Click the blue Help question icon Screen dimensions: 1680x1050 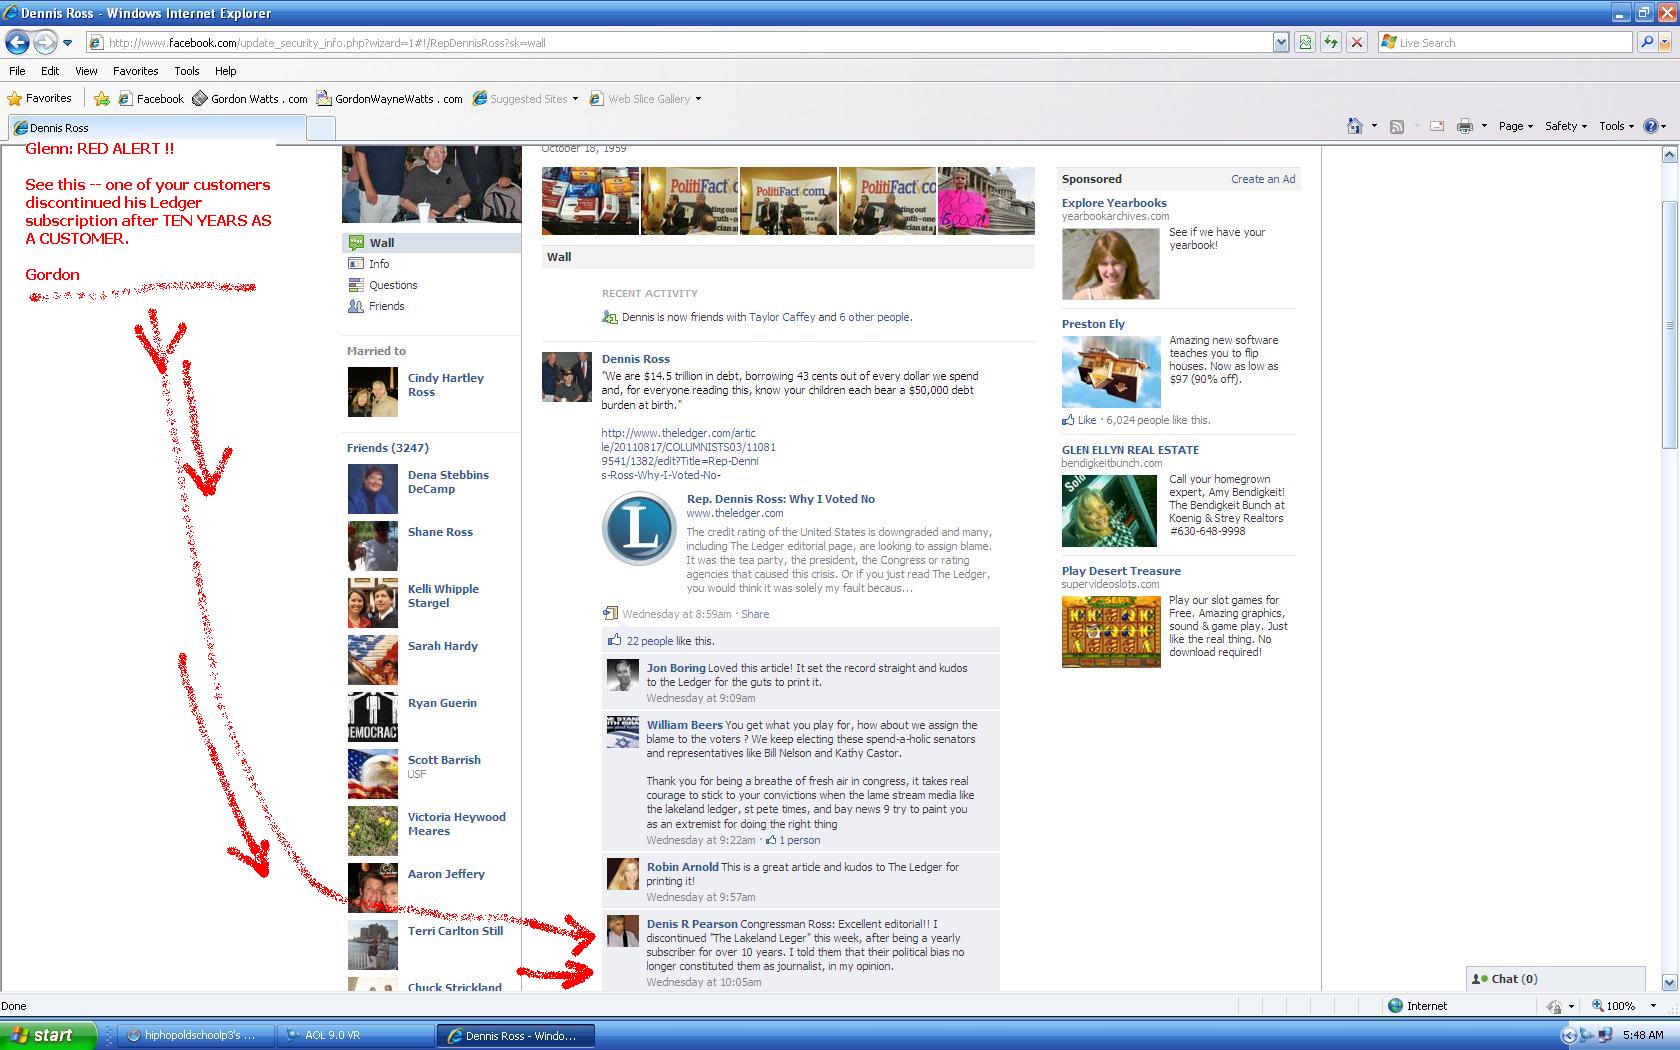pyautogui.click(x=1651, y=126)
